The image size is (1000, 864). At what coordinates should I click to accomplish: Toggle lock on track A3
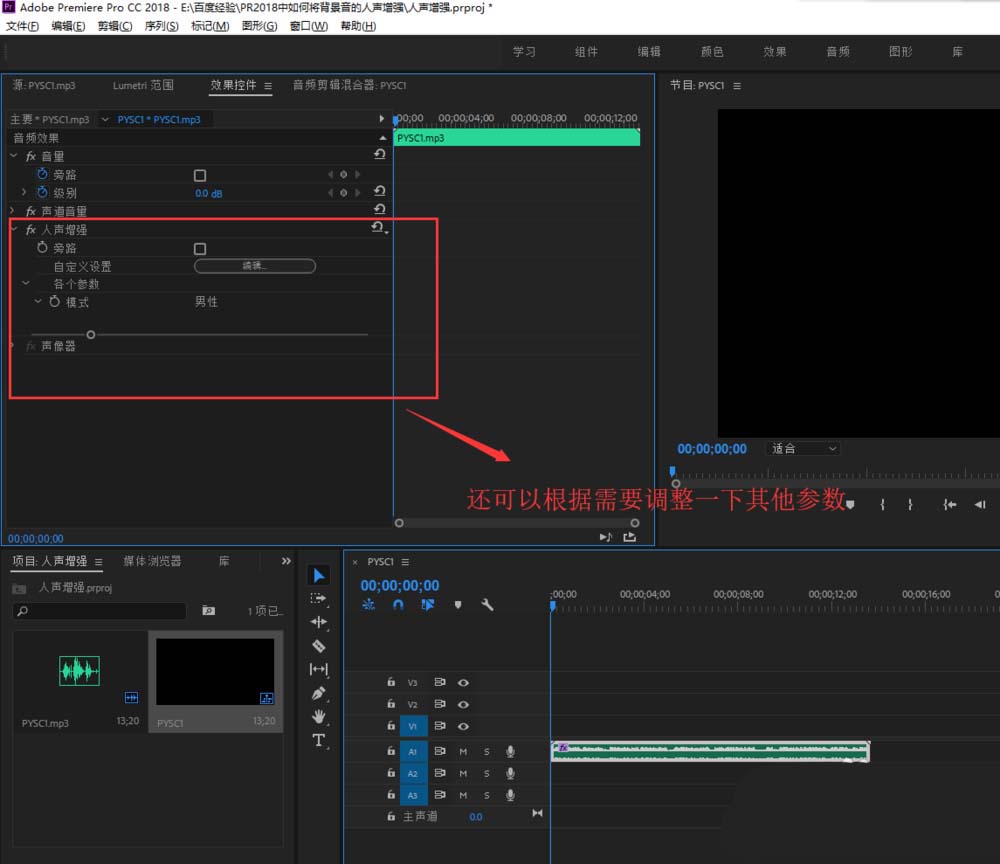[391, 794]
